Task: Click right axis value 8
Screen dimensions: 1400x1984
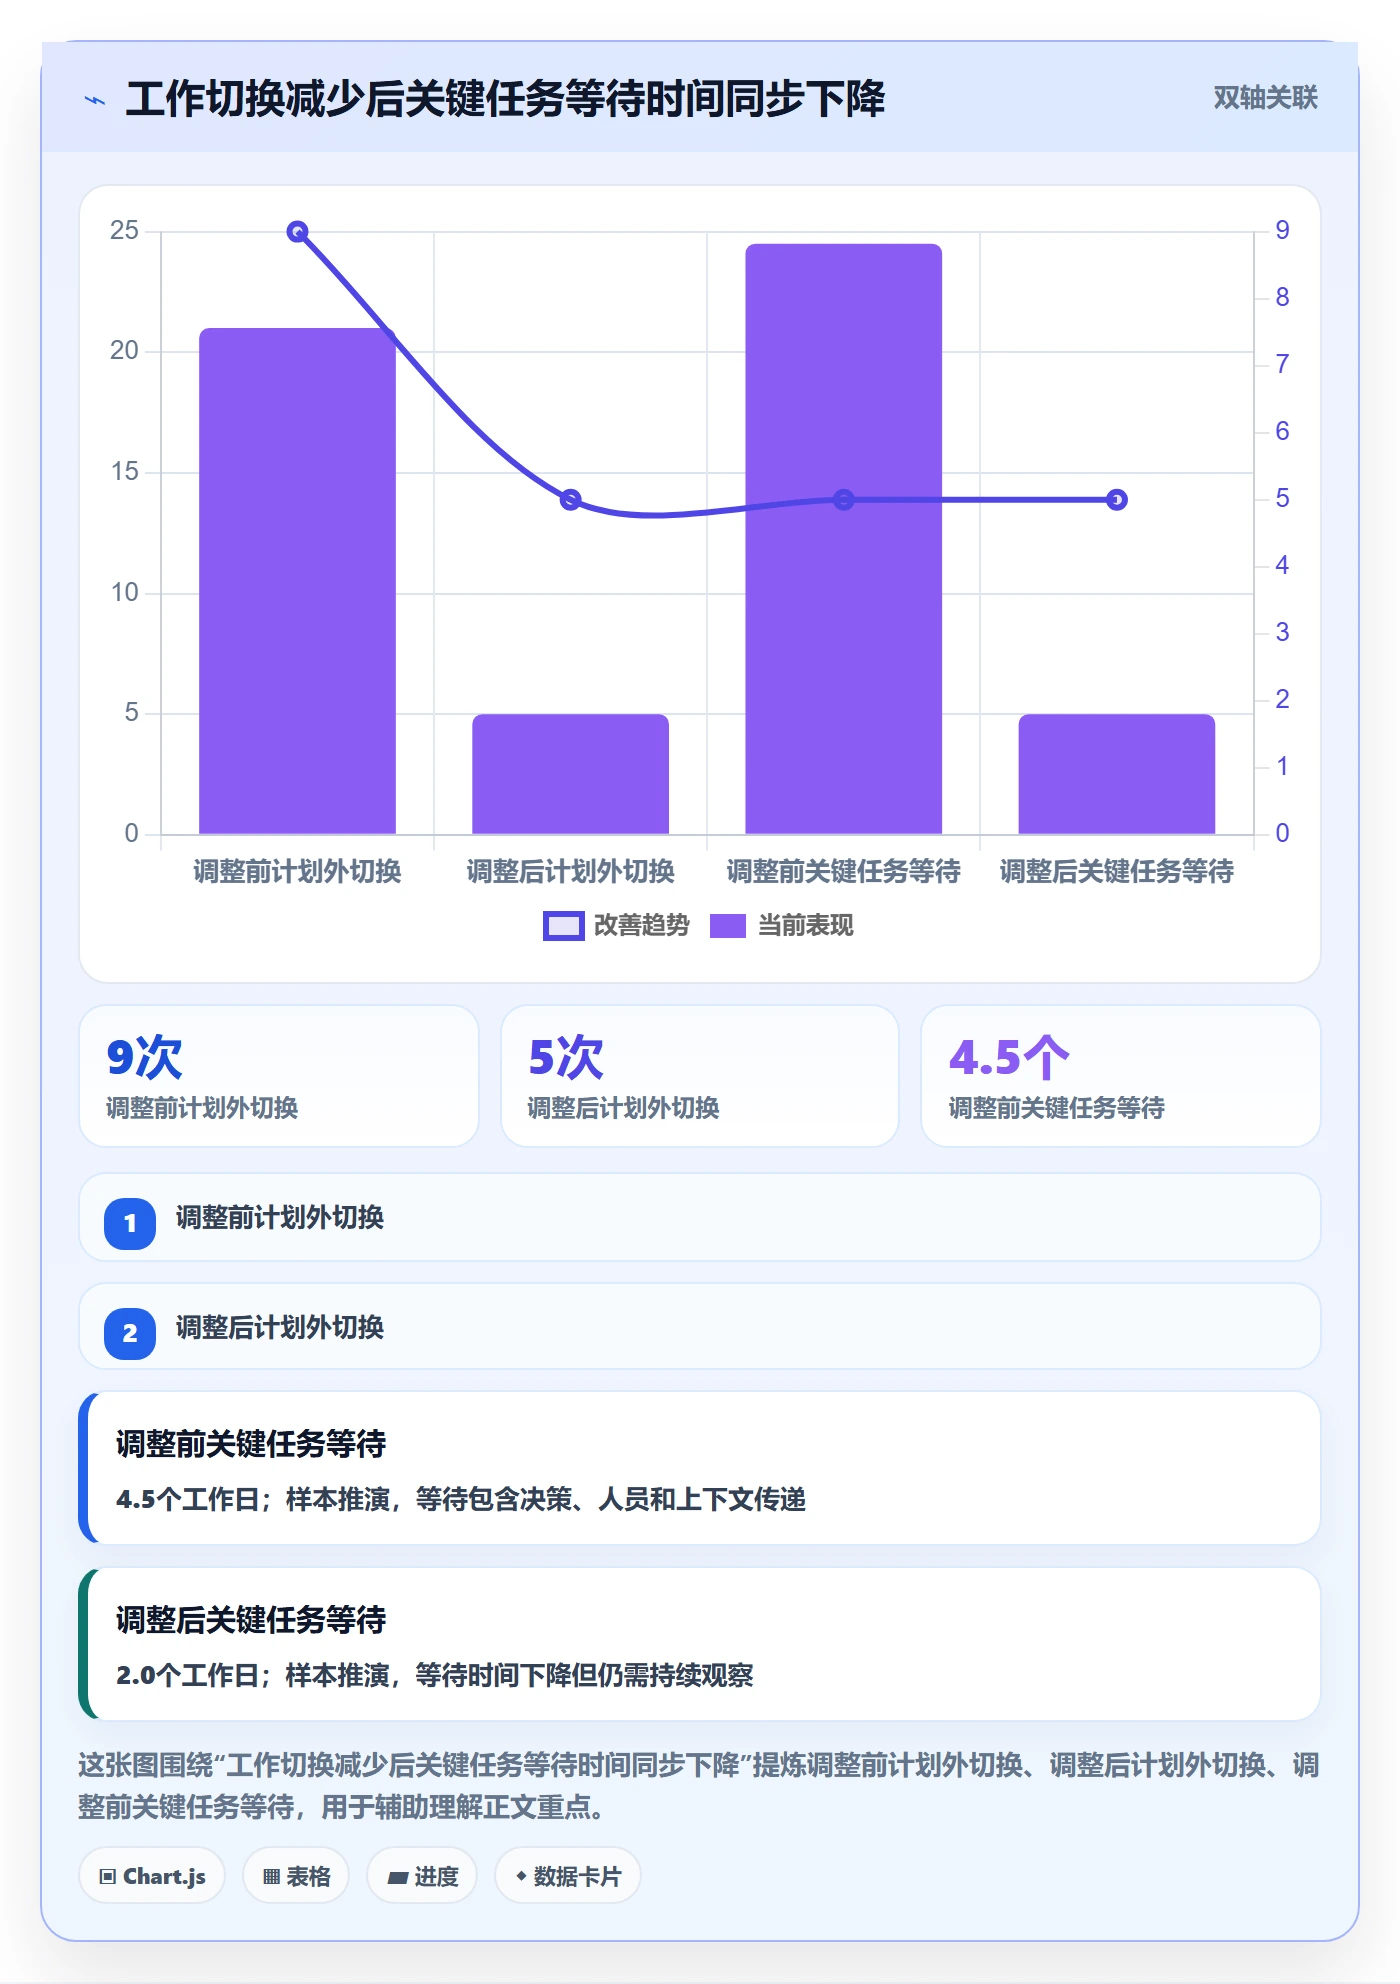Action: coord(1282,298)
